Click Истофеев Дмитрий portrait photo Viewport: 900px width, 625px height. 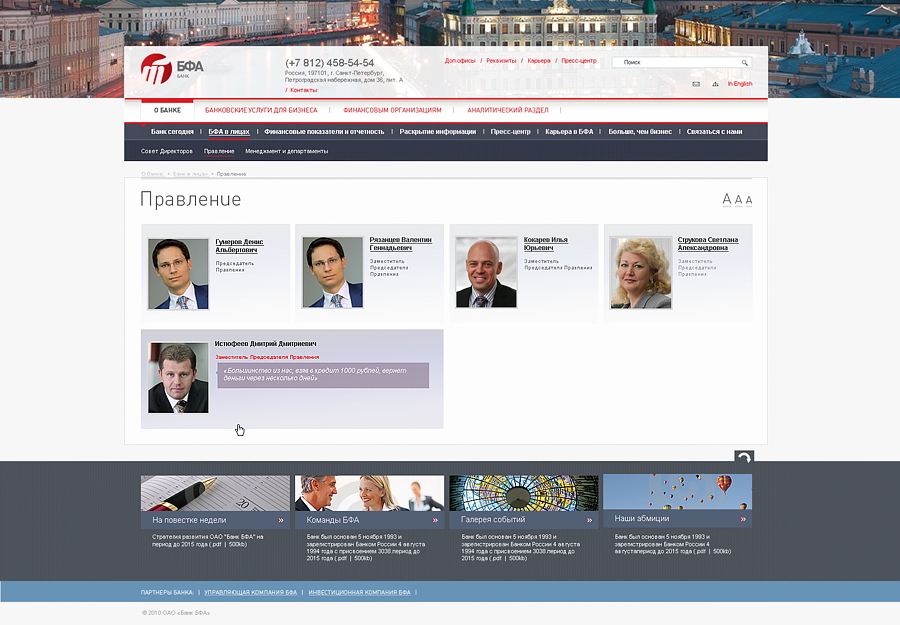point(179,378)
